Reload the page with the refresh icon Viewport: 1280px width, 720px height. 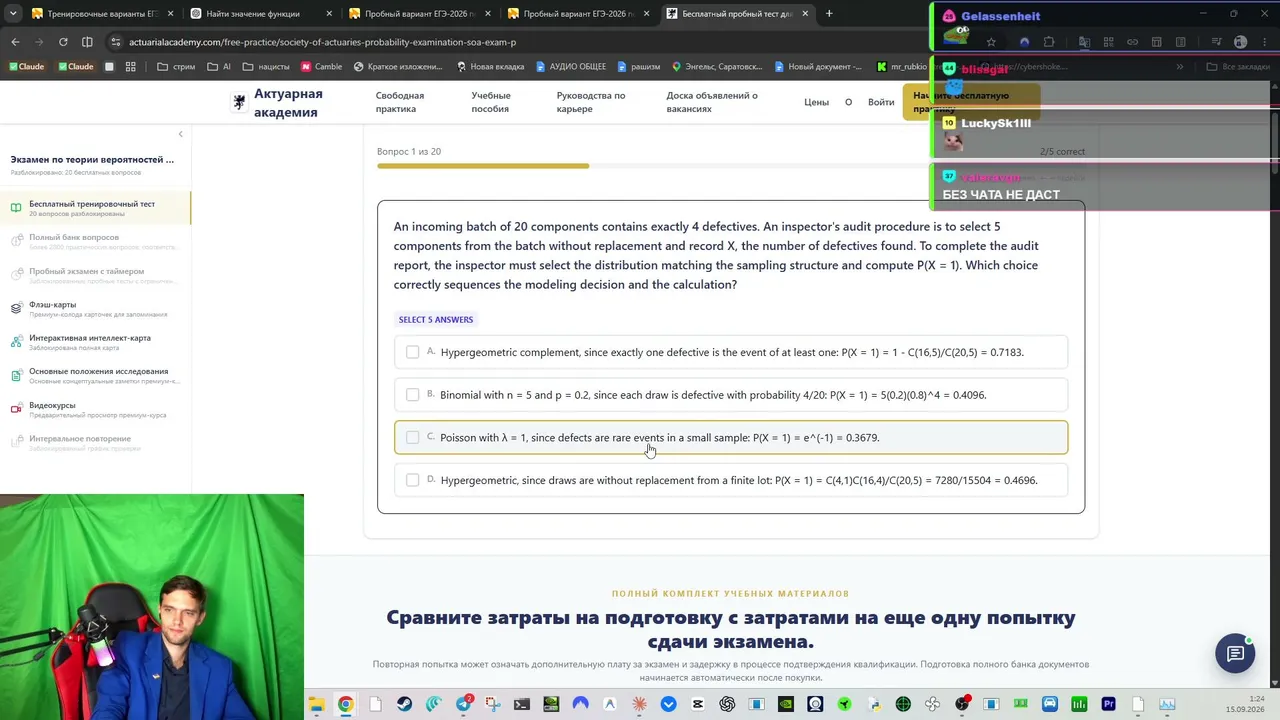(63, 42)
